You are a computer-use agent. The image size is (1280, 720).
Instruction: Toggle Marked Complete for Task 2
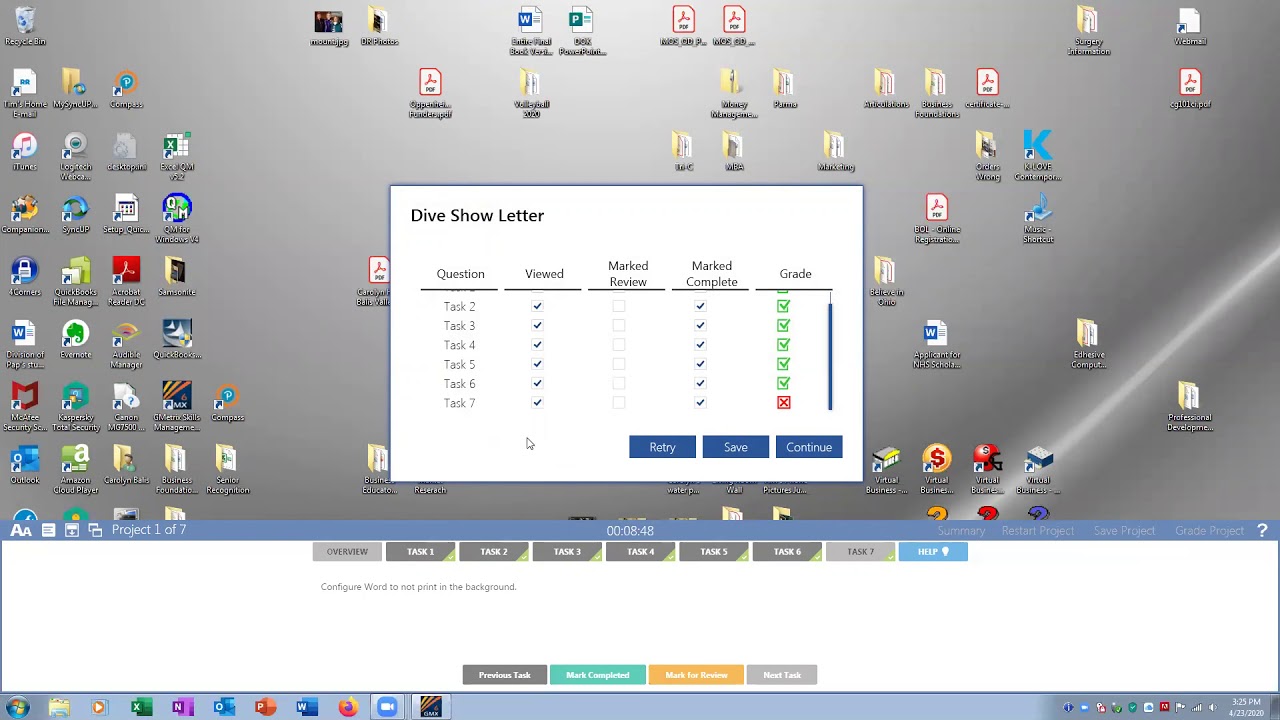[700, 306]
